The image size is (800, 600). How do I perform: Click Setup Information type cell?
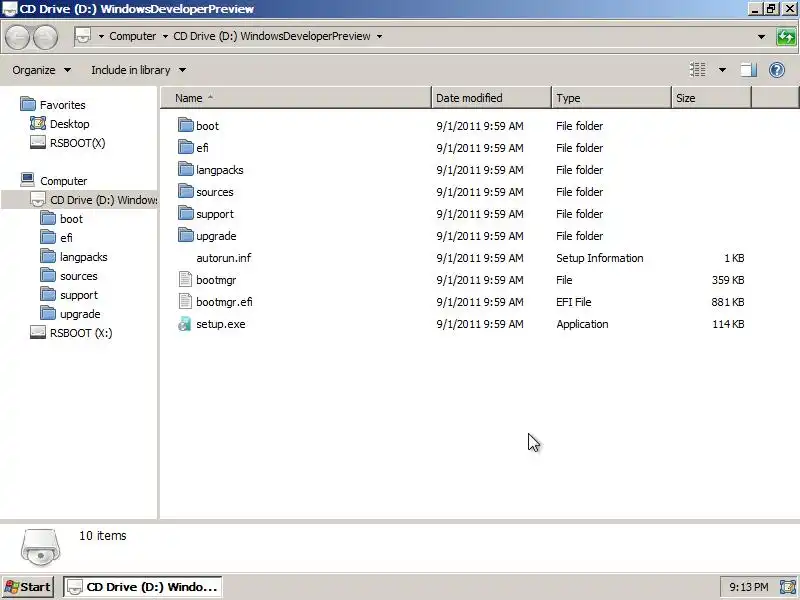tap(599, 258)
